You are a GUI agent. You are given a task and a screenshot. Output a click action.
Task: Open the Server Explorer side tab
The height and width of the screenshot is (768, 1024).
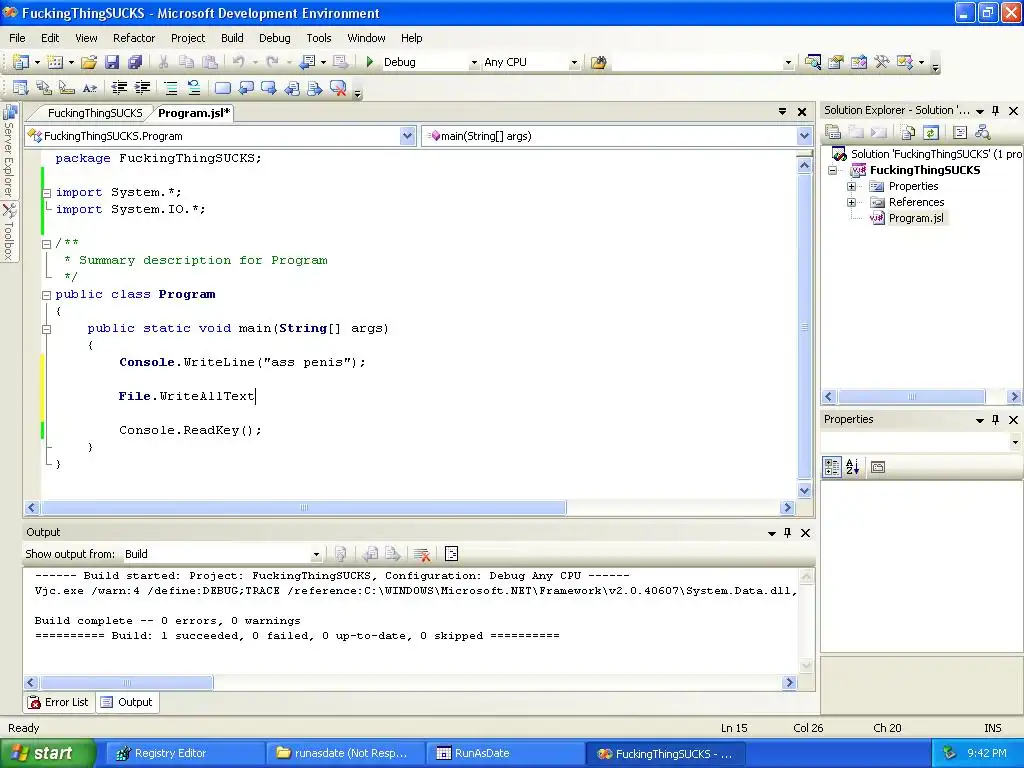tap(9, 152)
